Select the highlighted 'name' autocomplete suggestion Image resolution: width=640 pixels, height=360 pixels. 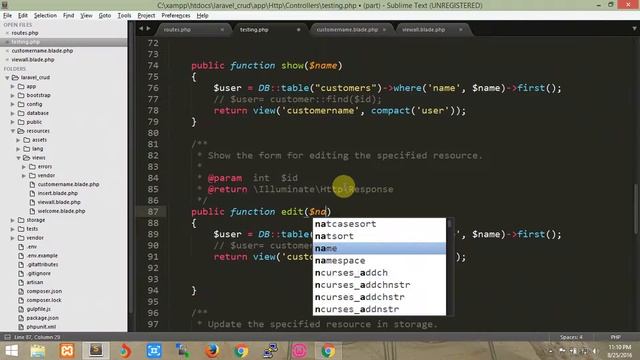(380, 248)
